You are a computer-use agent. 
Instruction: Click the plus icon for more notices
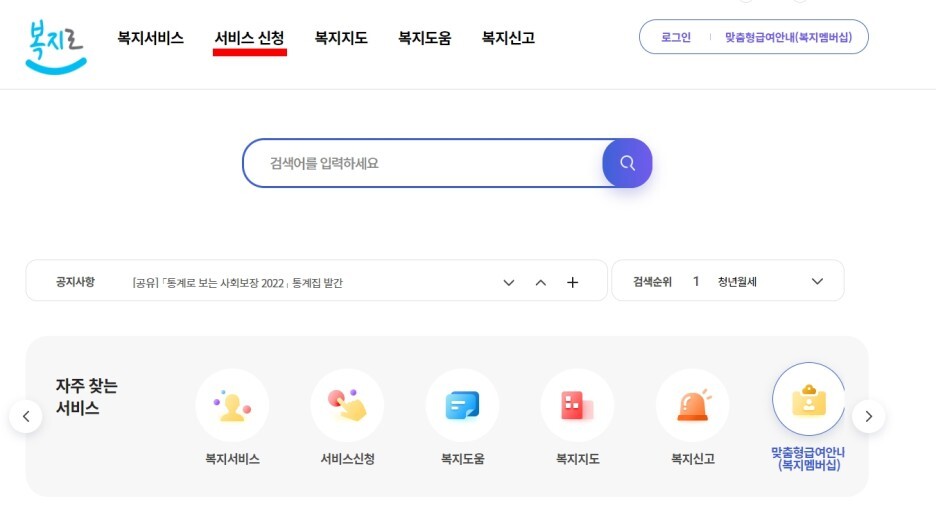click(572, 282)
